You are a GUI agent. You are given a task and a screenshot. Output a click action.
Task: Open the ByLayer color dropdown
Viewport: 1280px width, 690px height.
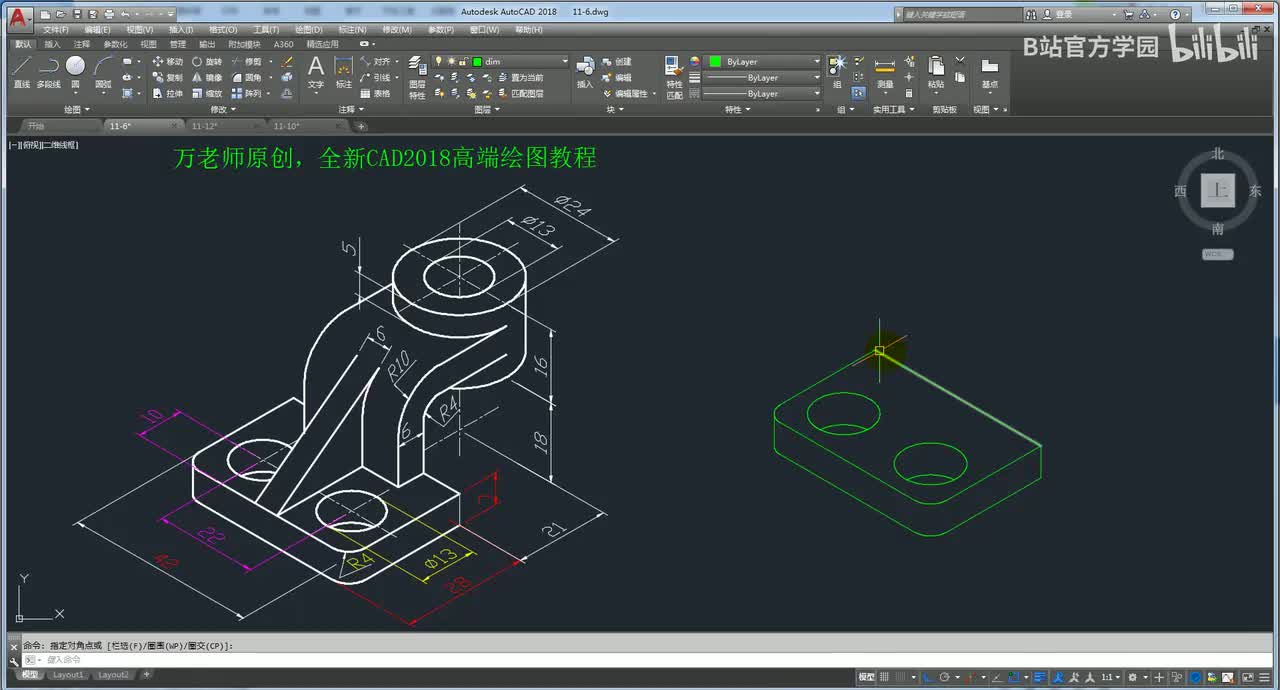coord(764,62)
